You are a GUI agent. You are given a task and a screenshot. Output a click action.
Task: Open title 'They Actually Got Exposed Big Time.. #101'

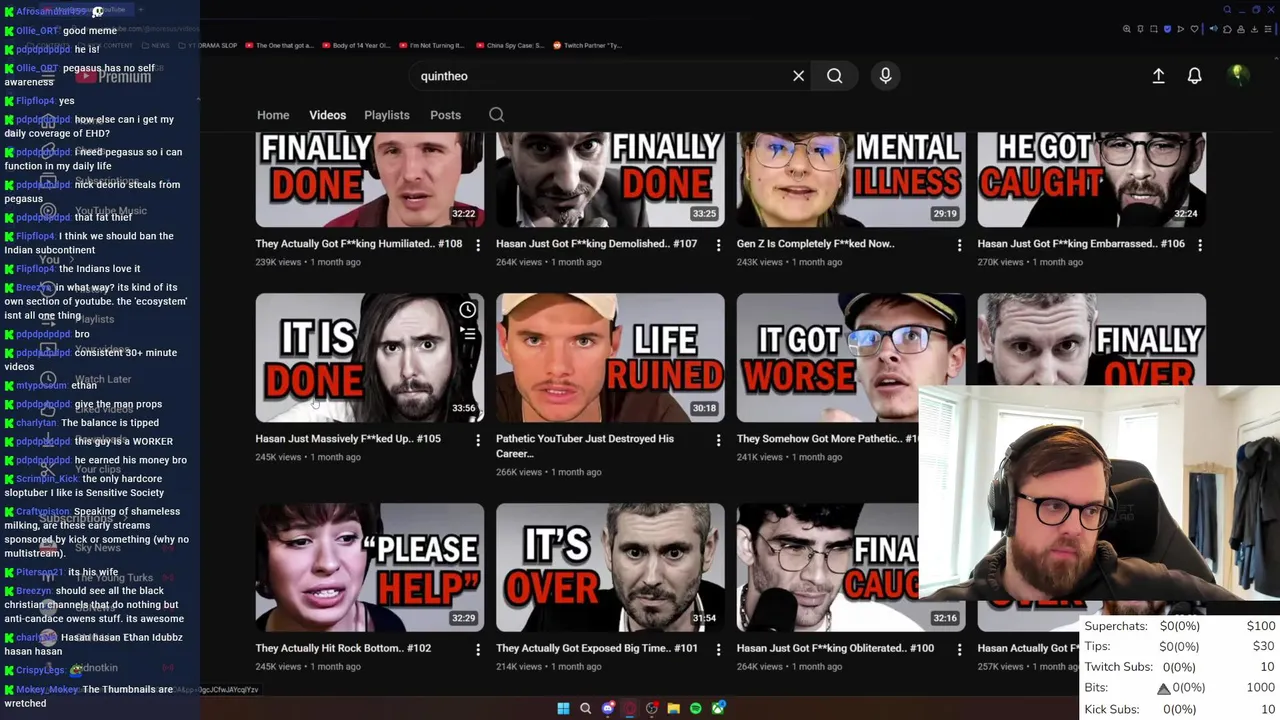(596, 648)
